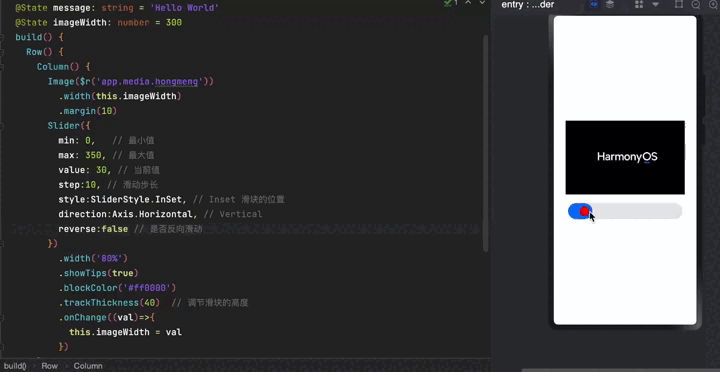
Task: Click the imageWidth value 300
Action: [174, 23]
